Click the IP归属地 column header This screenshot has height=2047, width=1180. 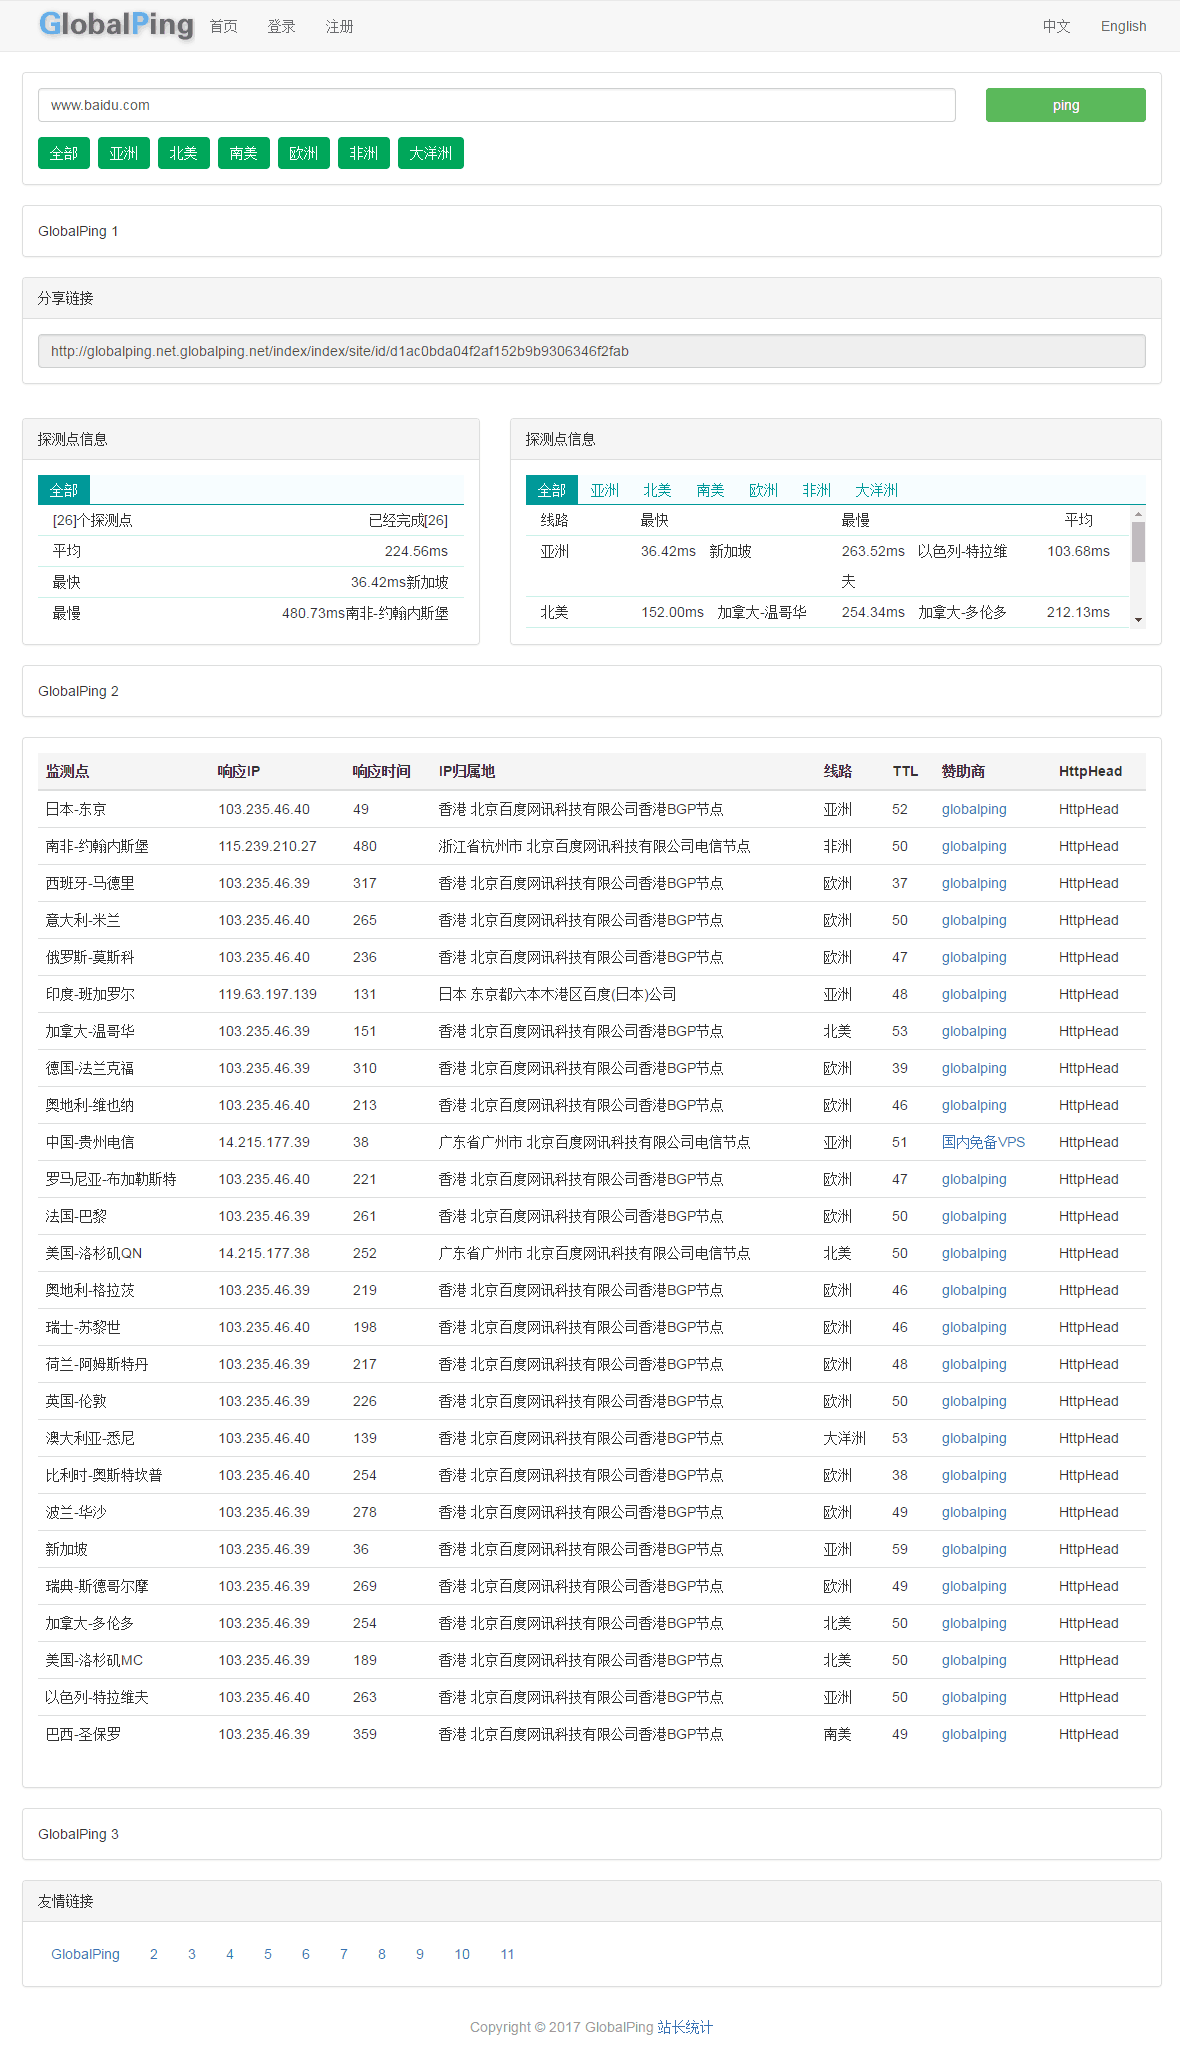pyautogui.click(x=467, y=771)
